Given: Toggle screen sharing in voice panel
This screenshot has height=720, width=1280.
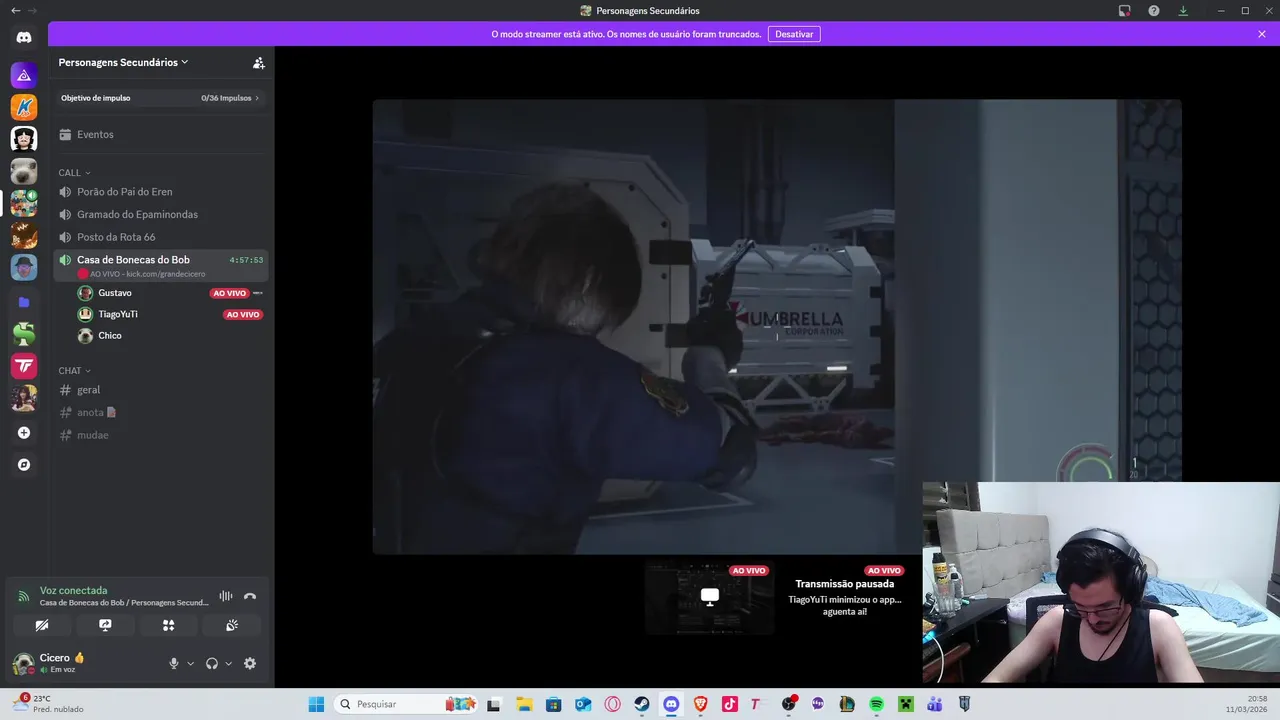Looking at the screenshot, I should (x=105, y=625).
